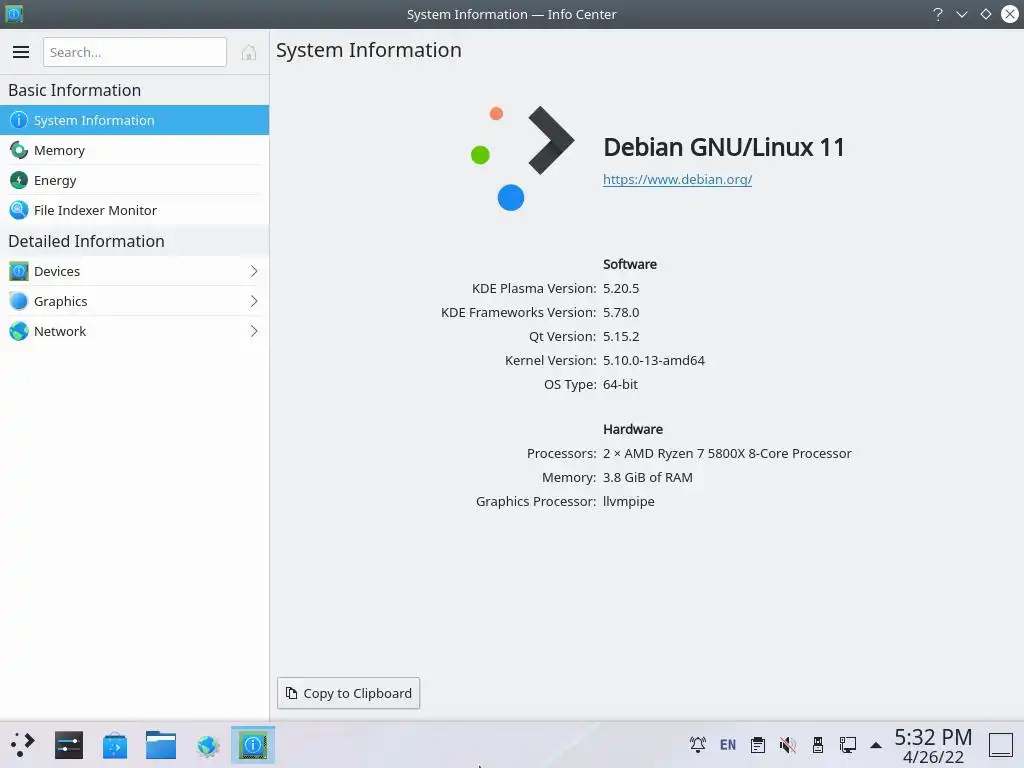The height and width of the screenshot is (768, 1024).
Task: Open the debian.org link
Action: click(677, 180)
